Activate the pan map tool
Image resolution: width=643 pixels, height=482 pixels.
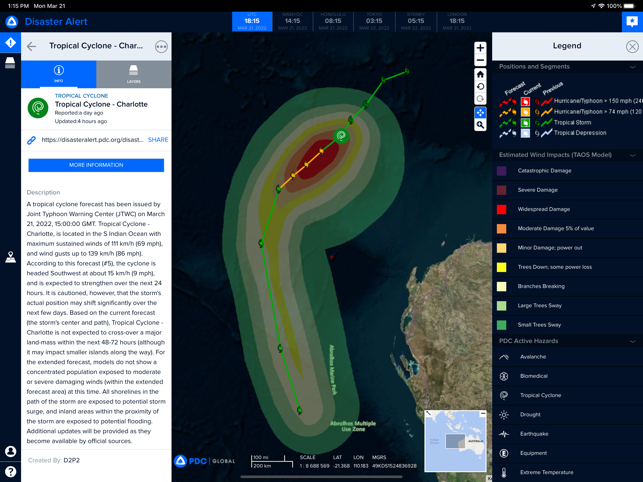point(480,112)
